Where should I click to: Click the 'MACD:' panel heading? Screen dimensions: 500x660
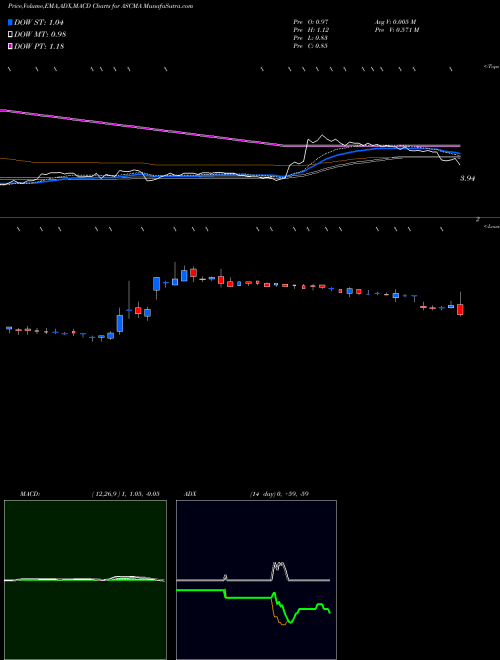point(30,494)
